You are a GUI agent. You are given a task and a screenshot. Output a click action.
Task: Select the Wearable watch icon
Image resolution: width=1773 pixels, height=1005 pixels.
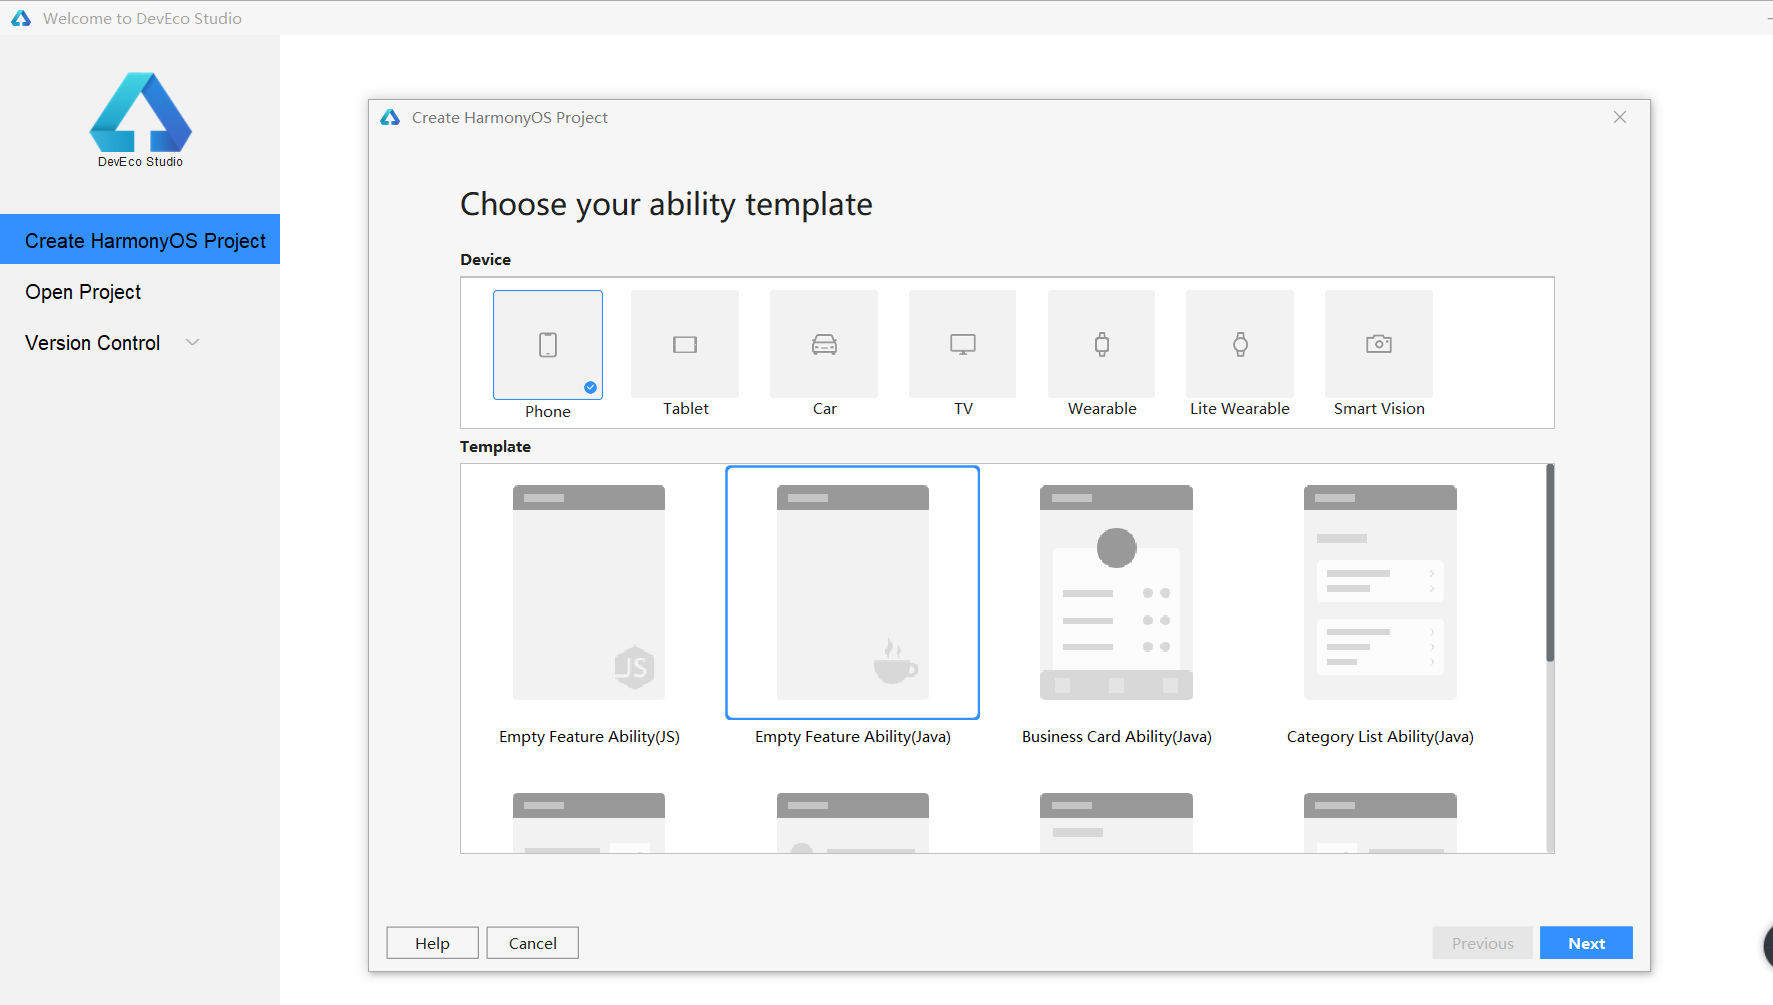tap(1102, 344)
